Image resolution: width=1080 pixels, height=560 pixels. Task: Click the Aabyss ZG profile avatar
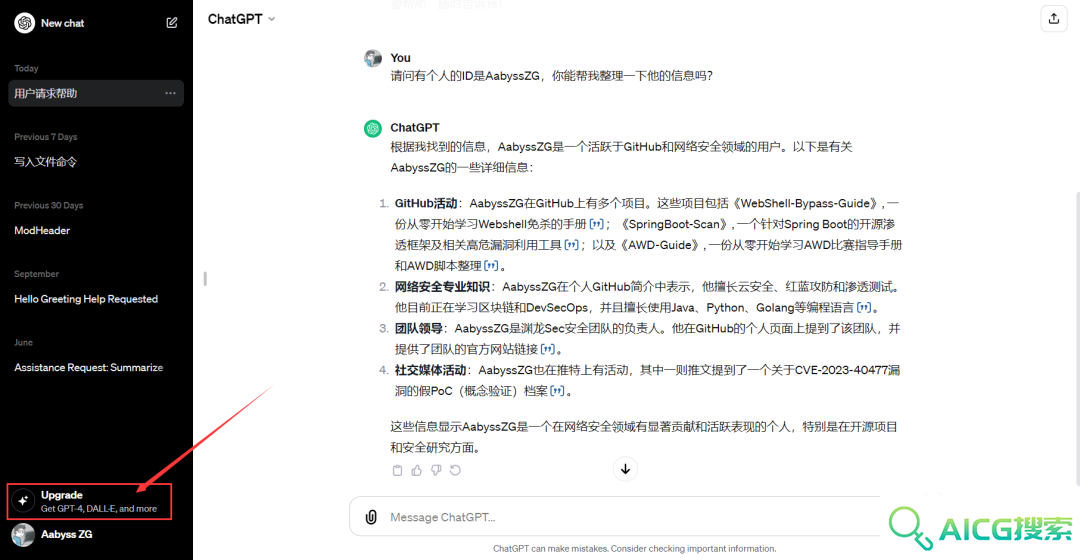click(x=23, y=535)
